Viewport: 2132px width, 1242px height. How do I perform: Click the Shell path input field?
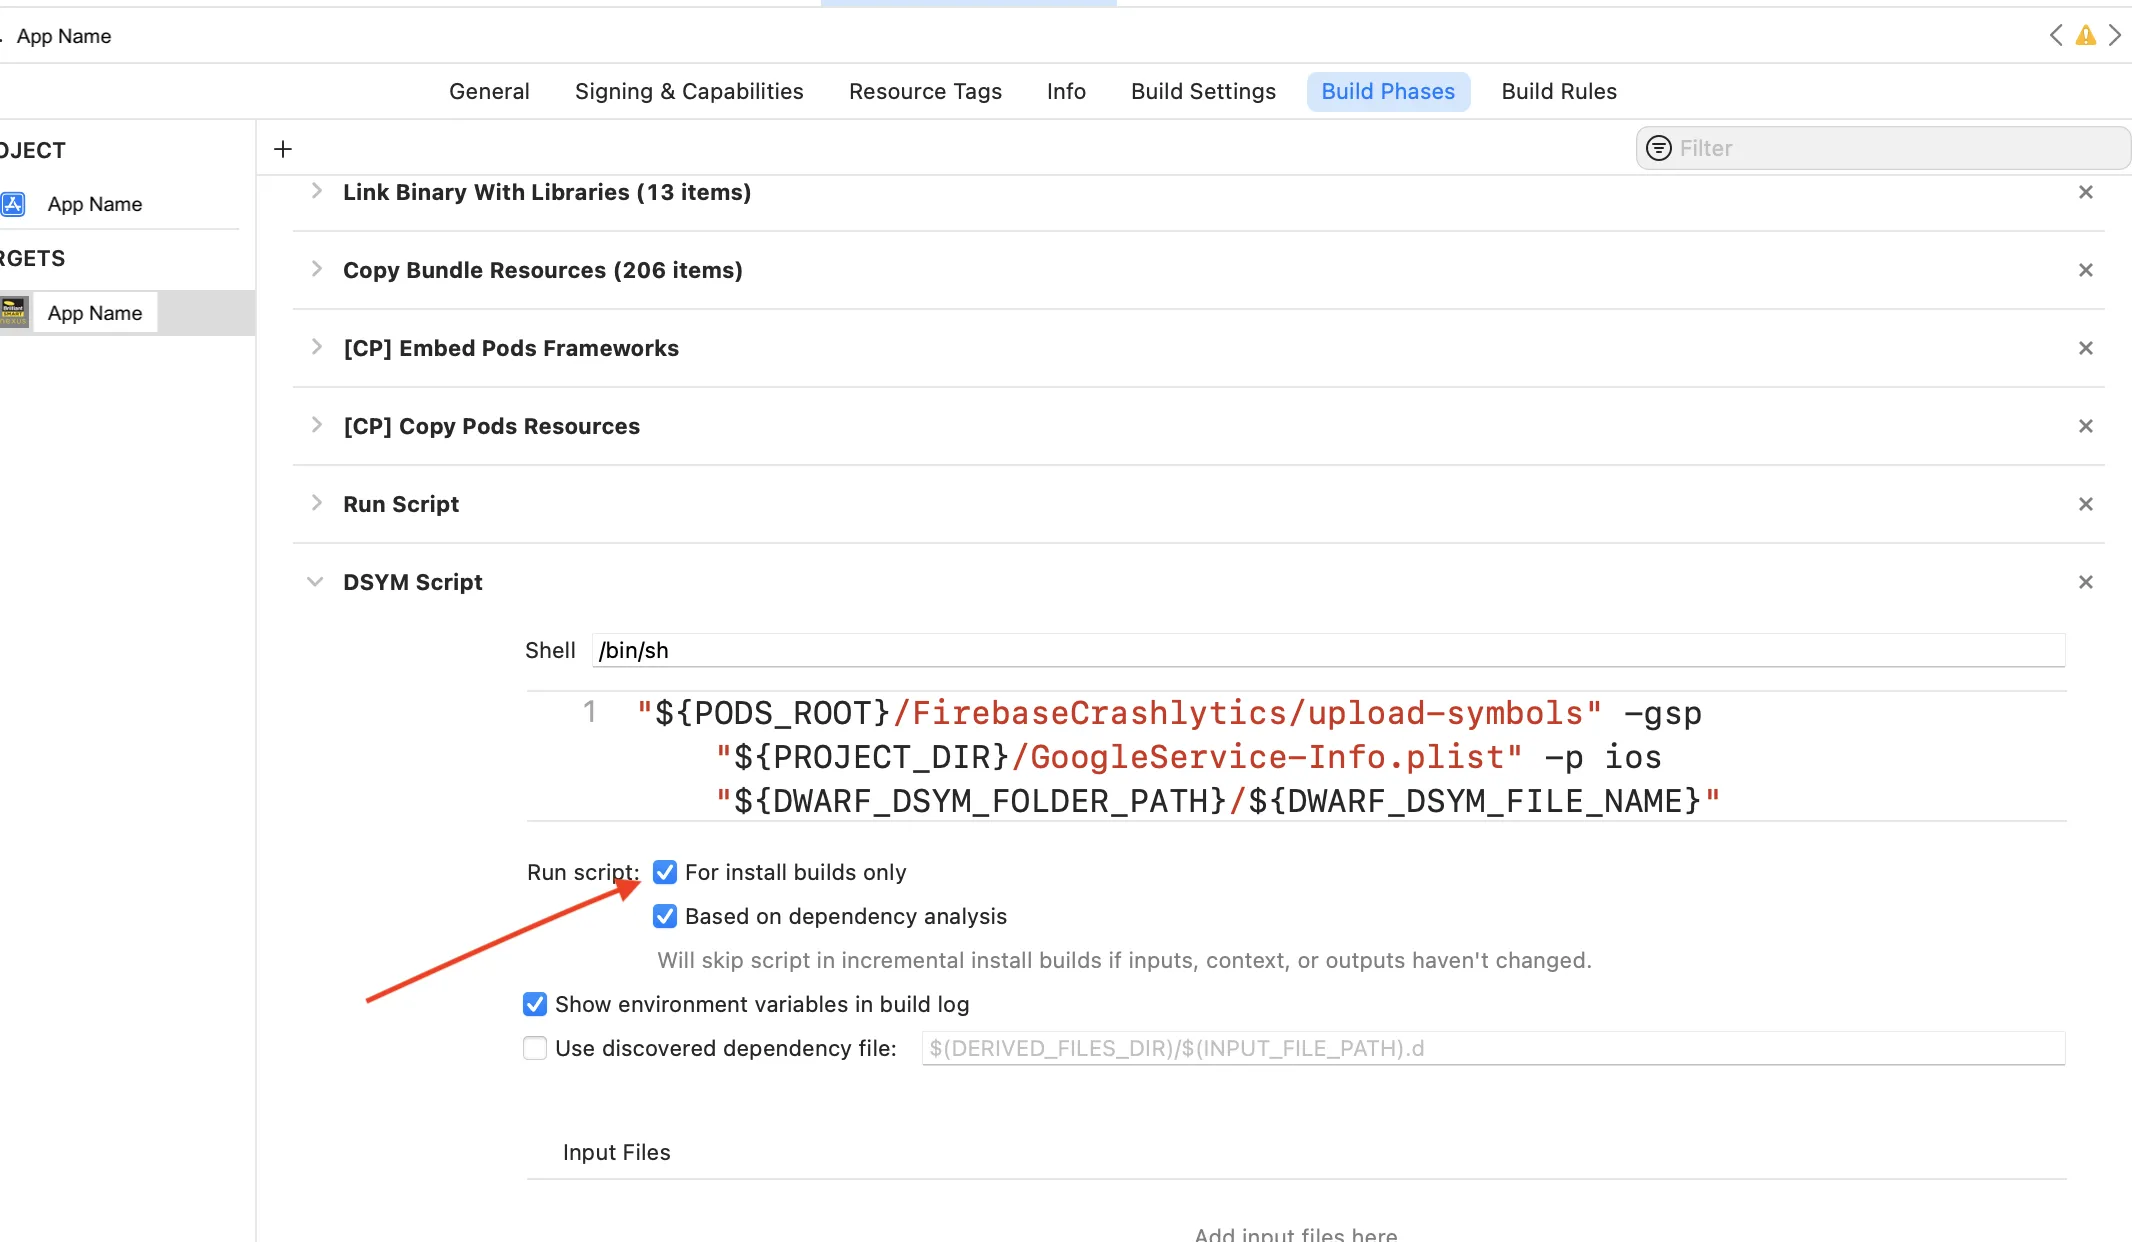(x=1328, y=650)
